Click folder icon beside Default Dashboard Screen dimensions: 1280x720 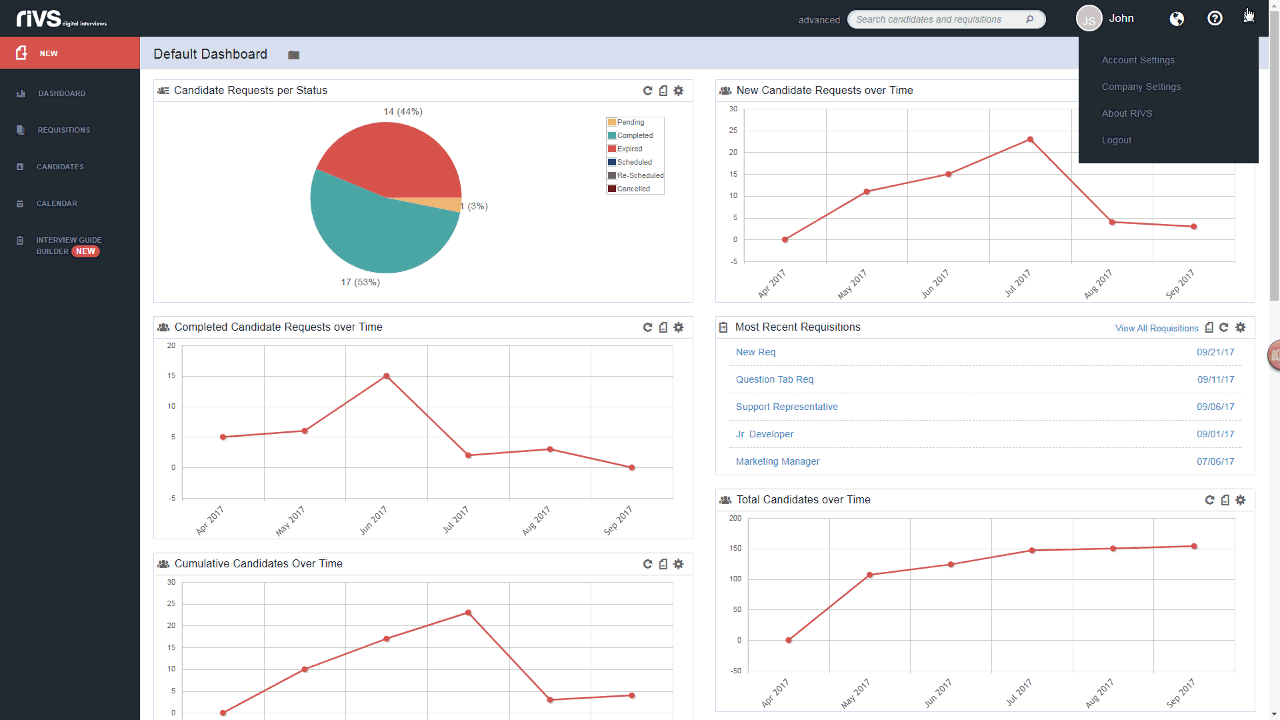click(294, 55)
